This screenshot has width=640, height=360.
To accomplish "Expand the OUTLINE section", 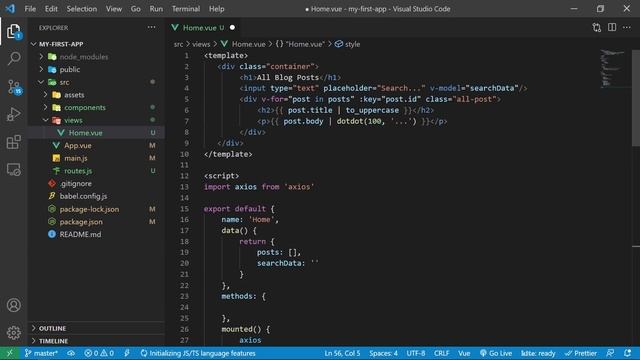I will pyautogui.click(x=96, y=328).
